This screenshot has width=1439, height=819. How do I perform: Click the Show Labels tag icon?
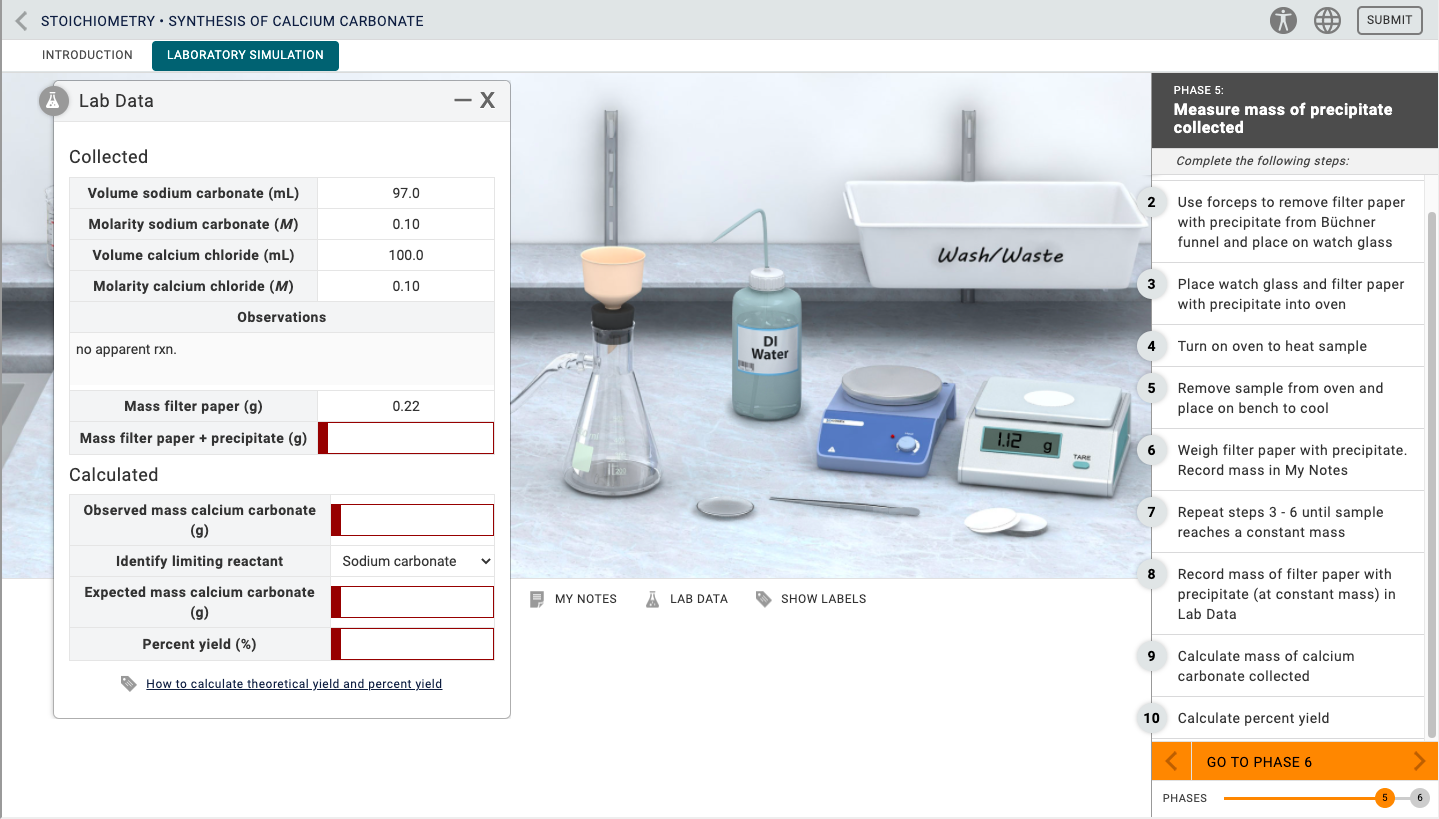(764, 599)
